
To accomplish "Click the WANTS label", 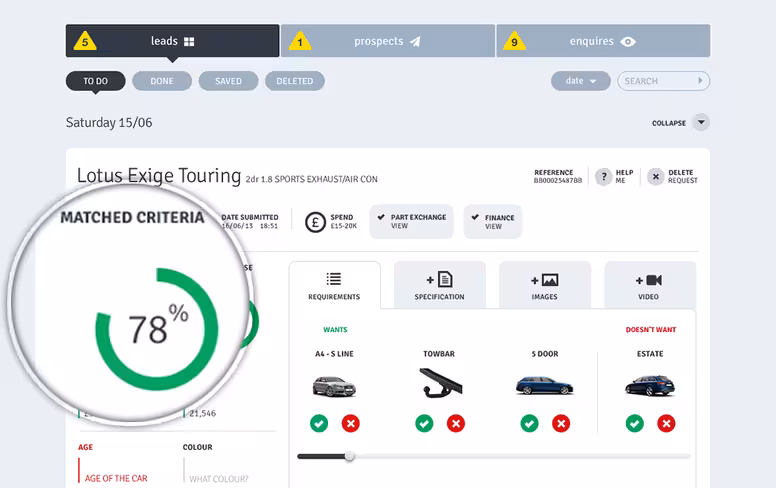I will (x=335, y=330).
